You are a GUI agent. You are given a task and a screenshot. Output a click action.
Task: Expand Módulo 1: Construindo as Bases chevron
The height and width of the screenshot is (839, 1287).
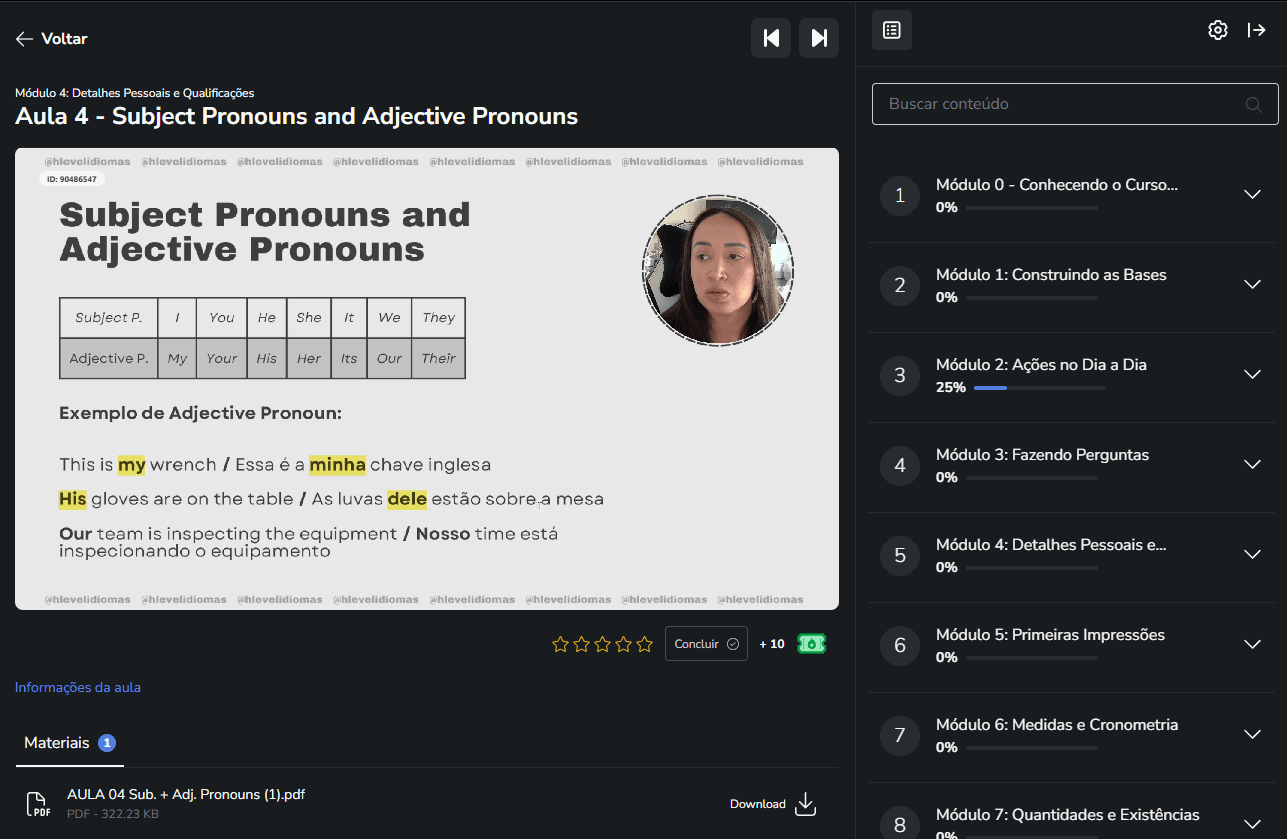pyautogui.click(x=1252, y=284)
